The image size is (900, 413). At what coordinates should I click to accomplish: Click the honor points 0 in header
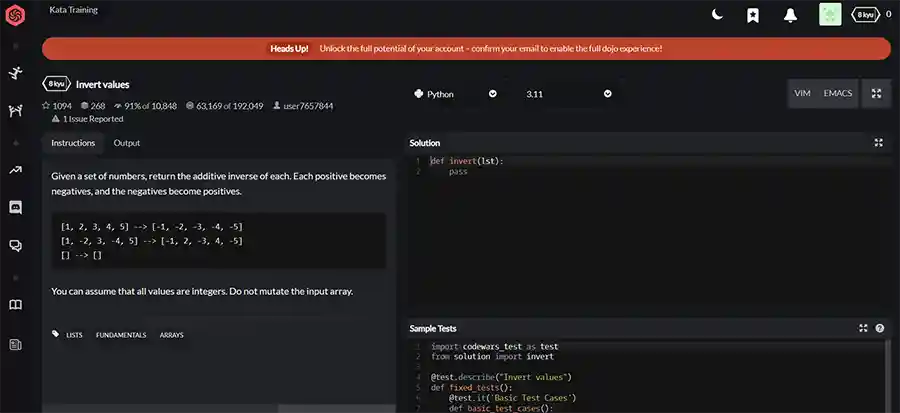889,15
